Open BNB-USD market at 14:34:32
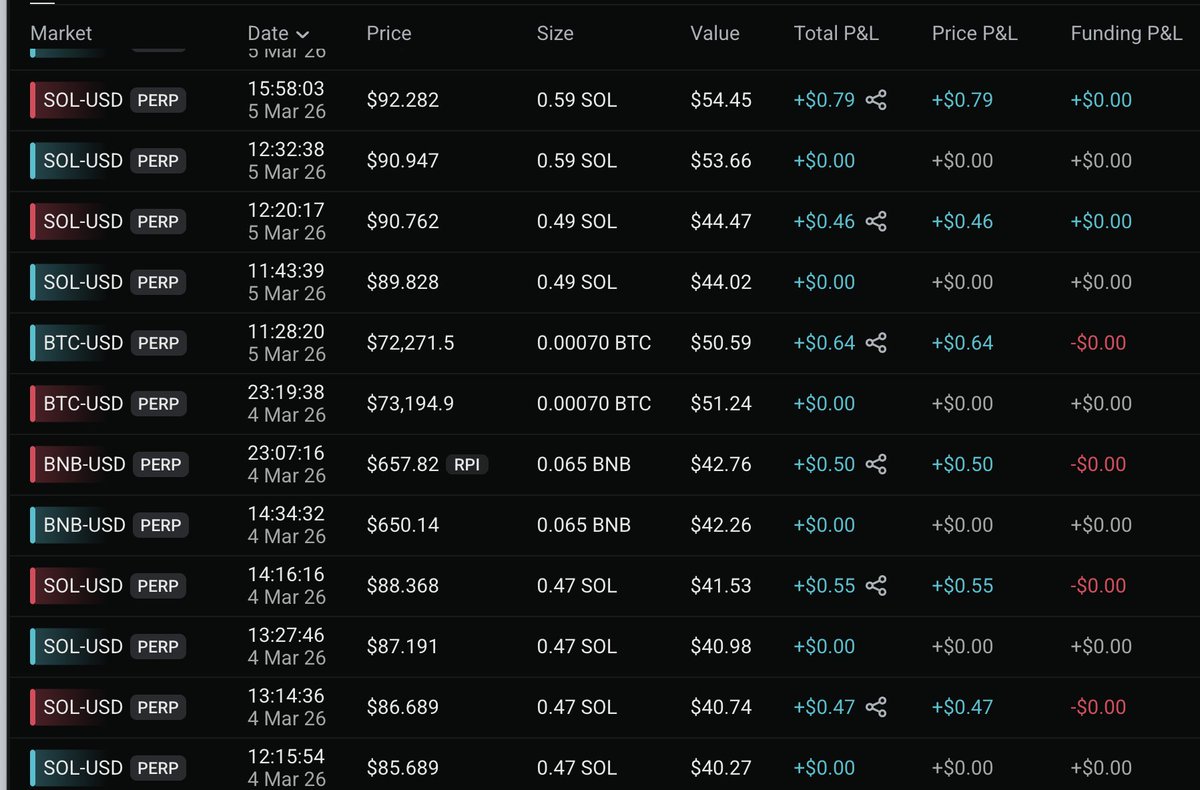The width and height of the screenshot is (1200, 790). coord(84,525)
